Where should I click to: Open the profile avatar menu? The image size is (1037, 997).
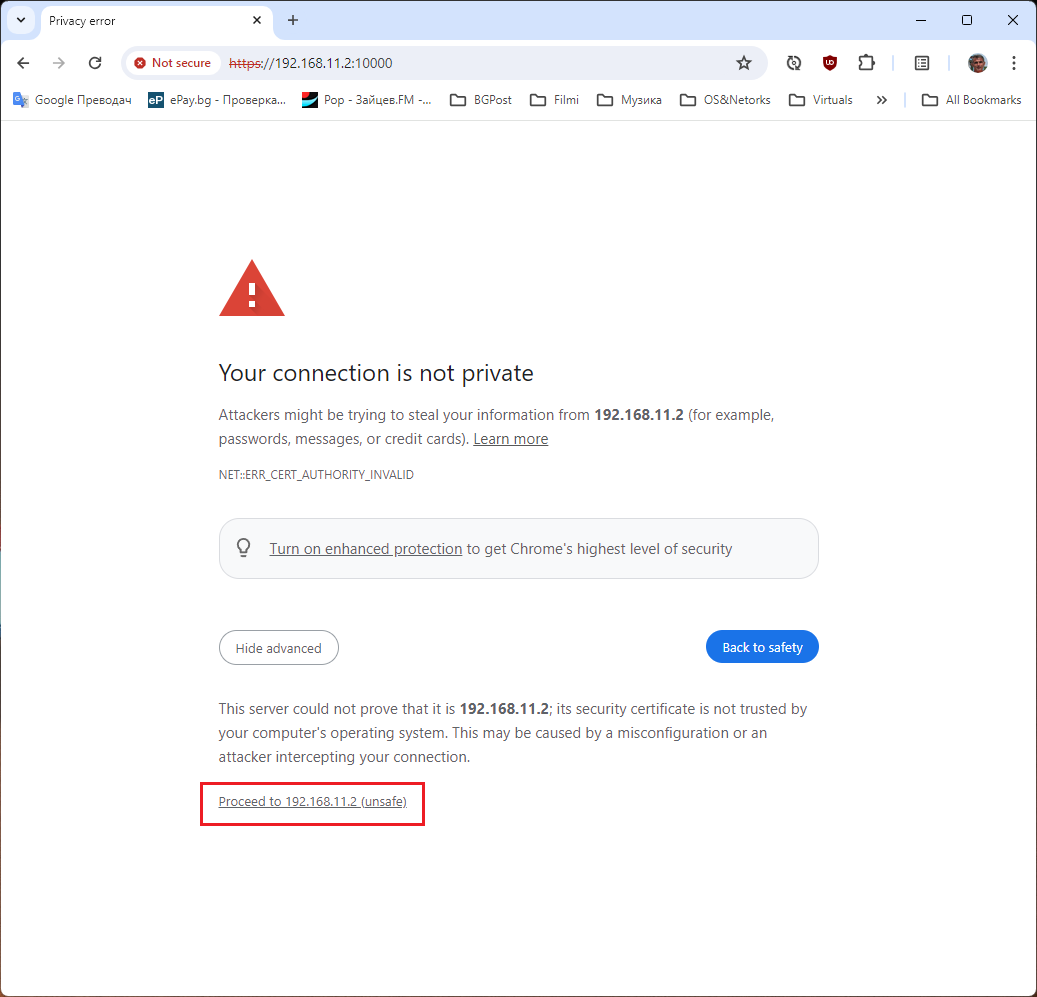tap(977, 63)
